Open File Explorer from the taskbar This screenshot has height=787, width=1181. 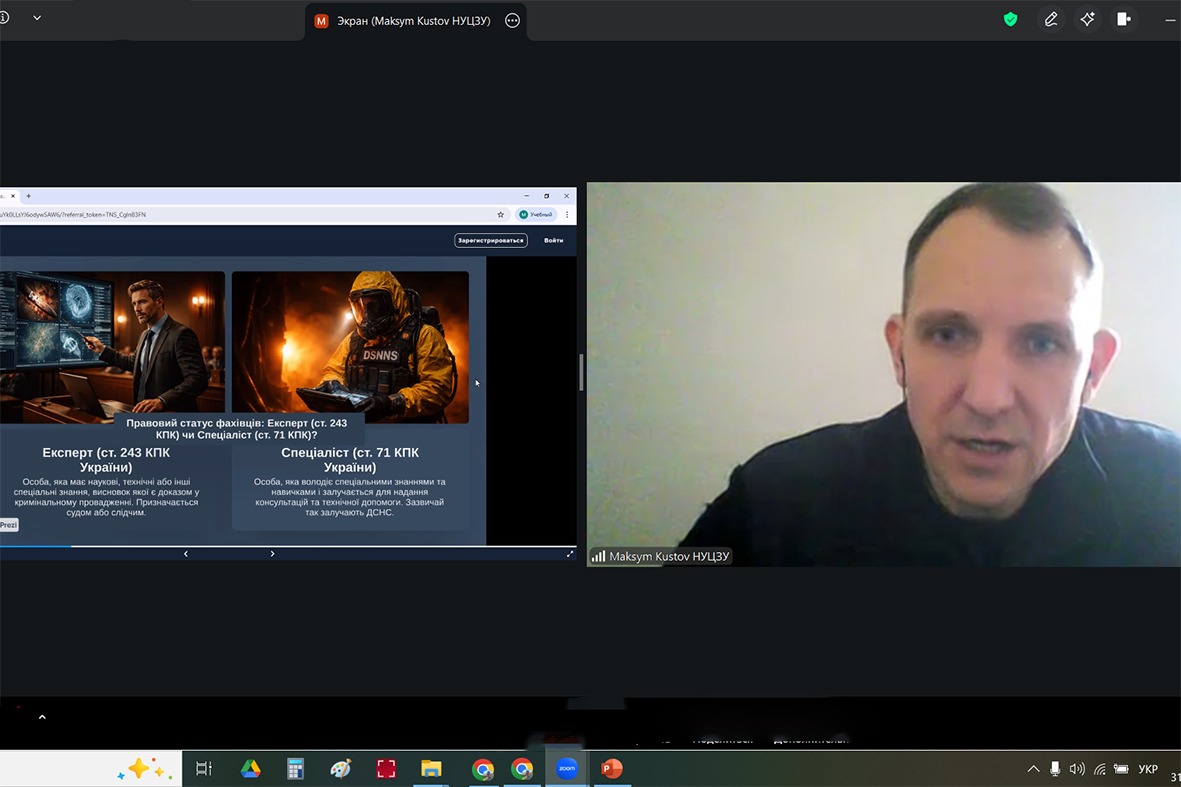point(431,769)
